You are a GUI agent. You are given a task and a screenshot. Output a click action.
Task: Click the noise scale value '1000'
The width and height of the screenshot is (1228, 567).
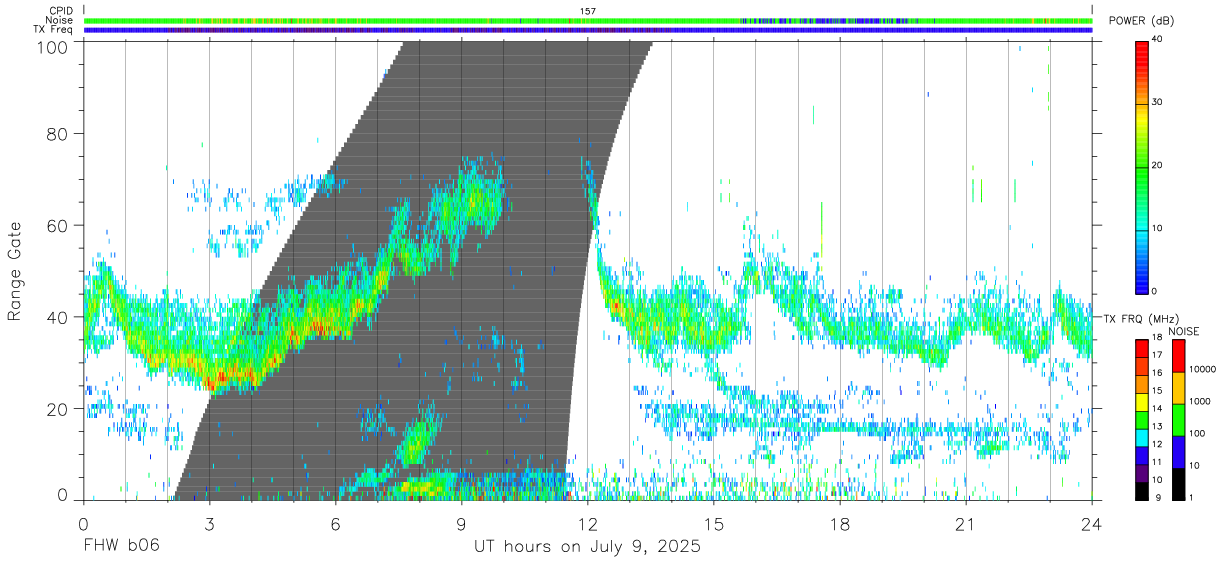point(1200,400)
